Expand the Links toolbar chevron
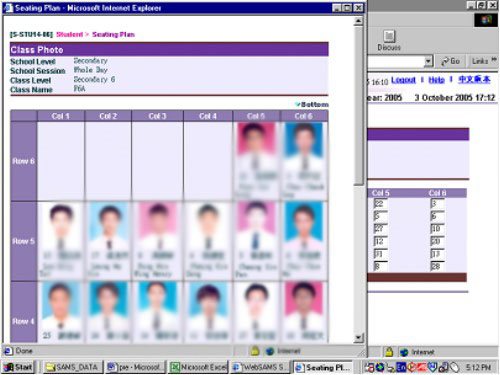This screenshot has height=375, width=500. pyautogui.click(x=494, y=60)
